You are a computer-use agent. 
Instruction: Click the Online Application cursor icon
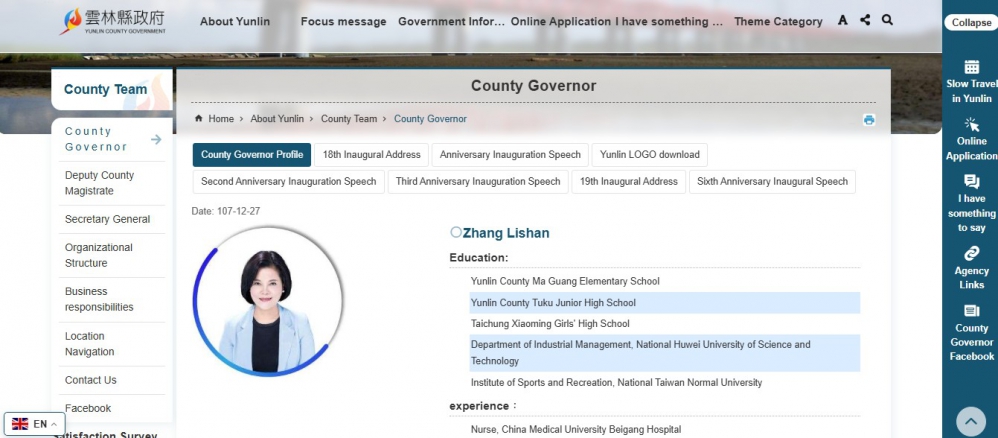pos(971,124)
